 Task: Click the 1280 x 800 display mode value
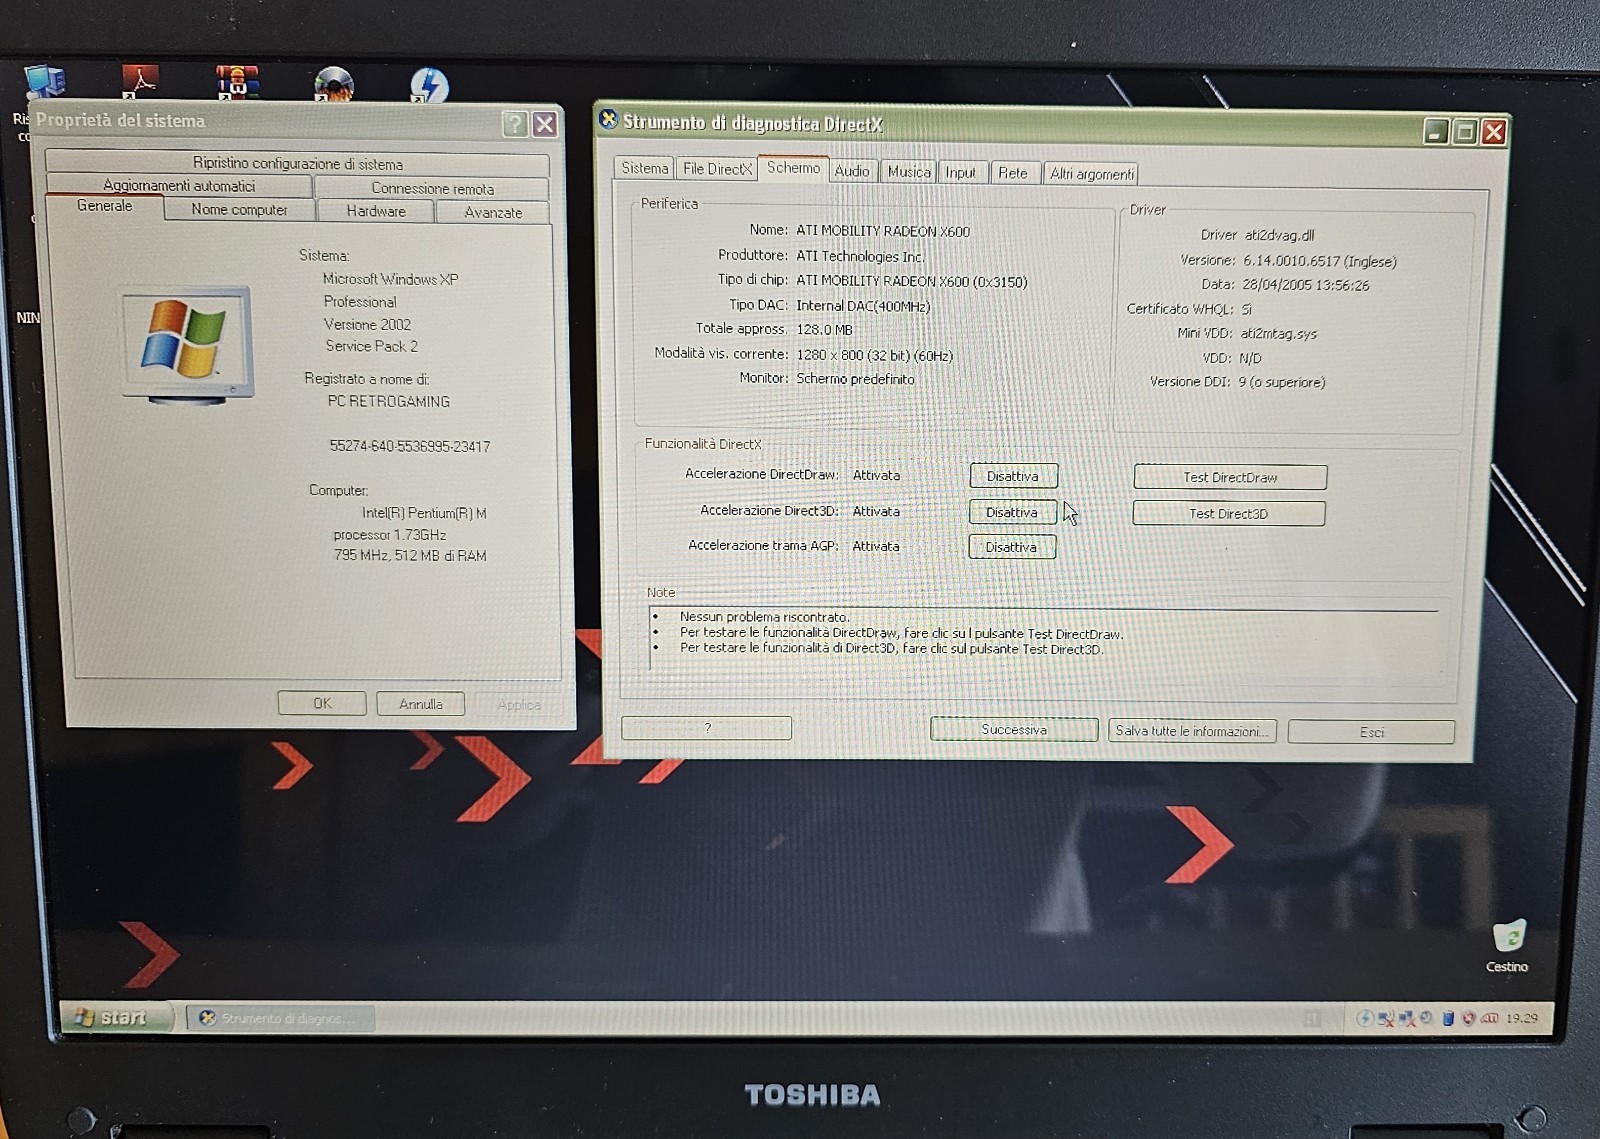[x=874, y=355]
